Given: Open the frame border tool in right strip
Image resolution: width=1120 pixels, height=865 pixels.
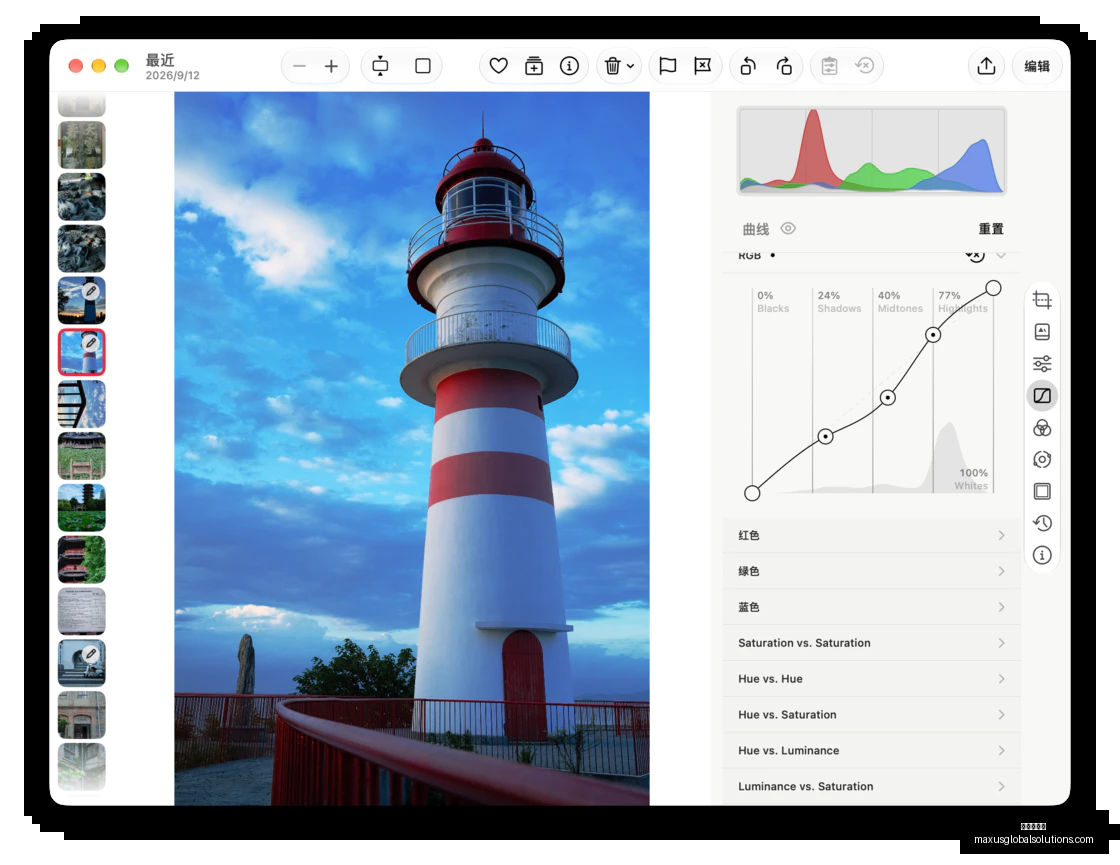Looking at the screenshot, I should click(x=1042, y=491).
